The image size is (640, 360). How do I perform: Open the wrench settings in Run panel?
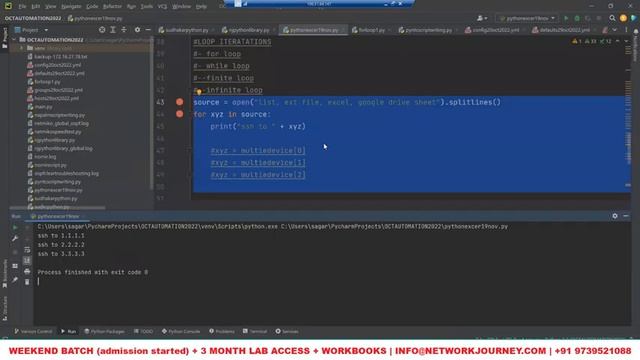tap(15, 238)
